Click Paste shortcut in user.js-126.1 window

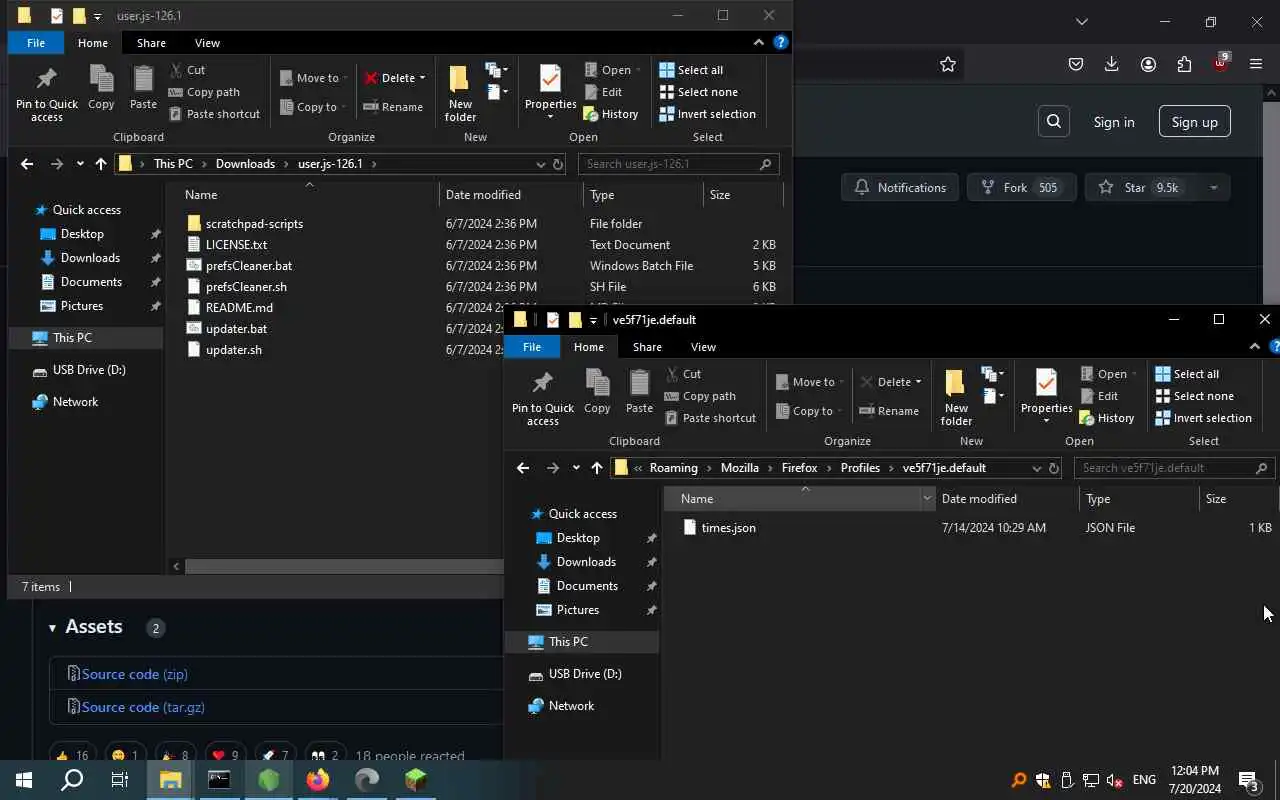point(214,114)
